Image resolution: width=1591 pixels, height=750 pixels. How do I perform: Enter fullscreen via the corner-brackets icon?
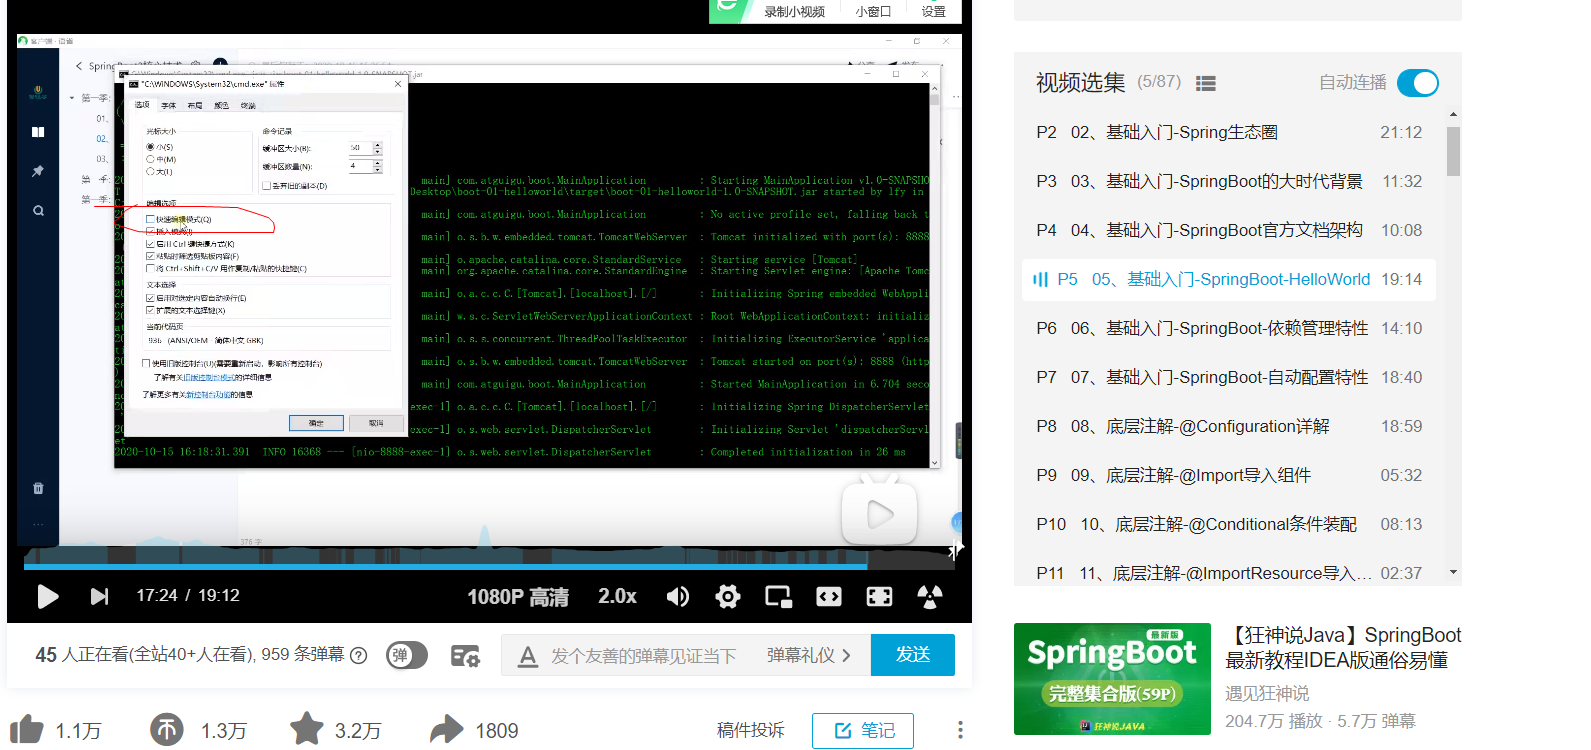[x=879, y=597]
